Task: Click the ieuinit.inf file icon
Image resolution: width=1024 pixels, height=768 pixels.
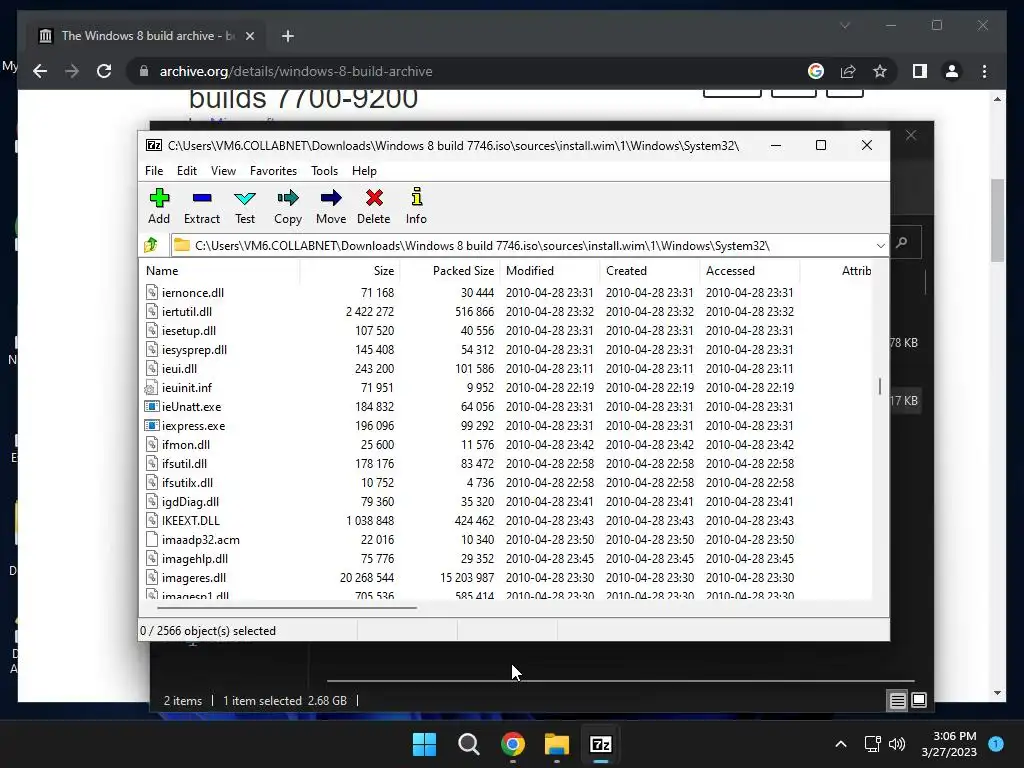Action: click(152, 387)
